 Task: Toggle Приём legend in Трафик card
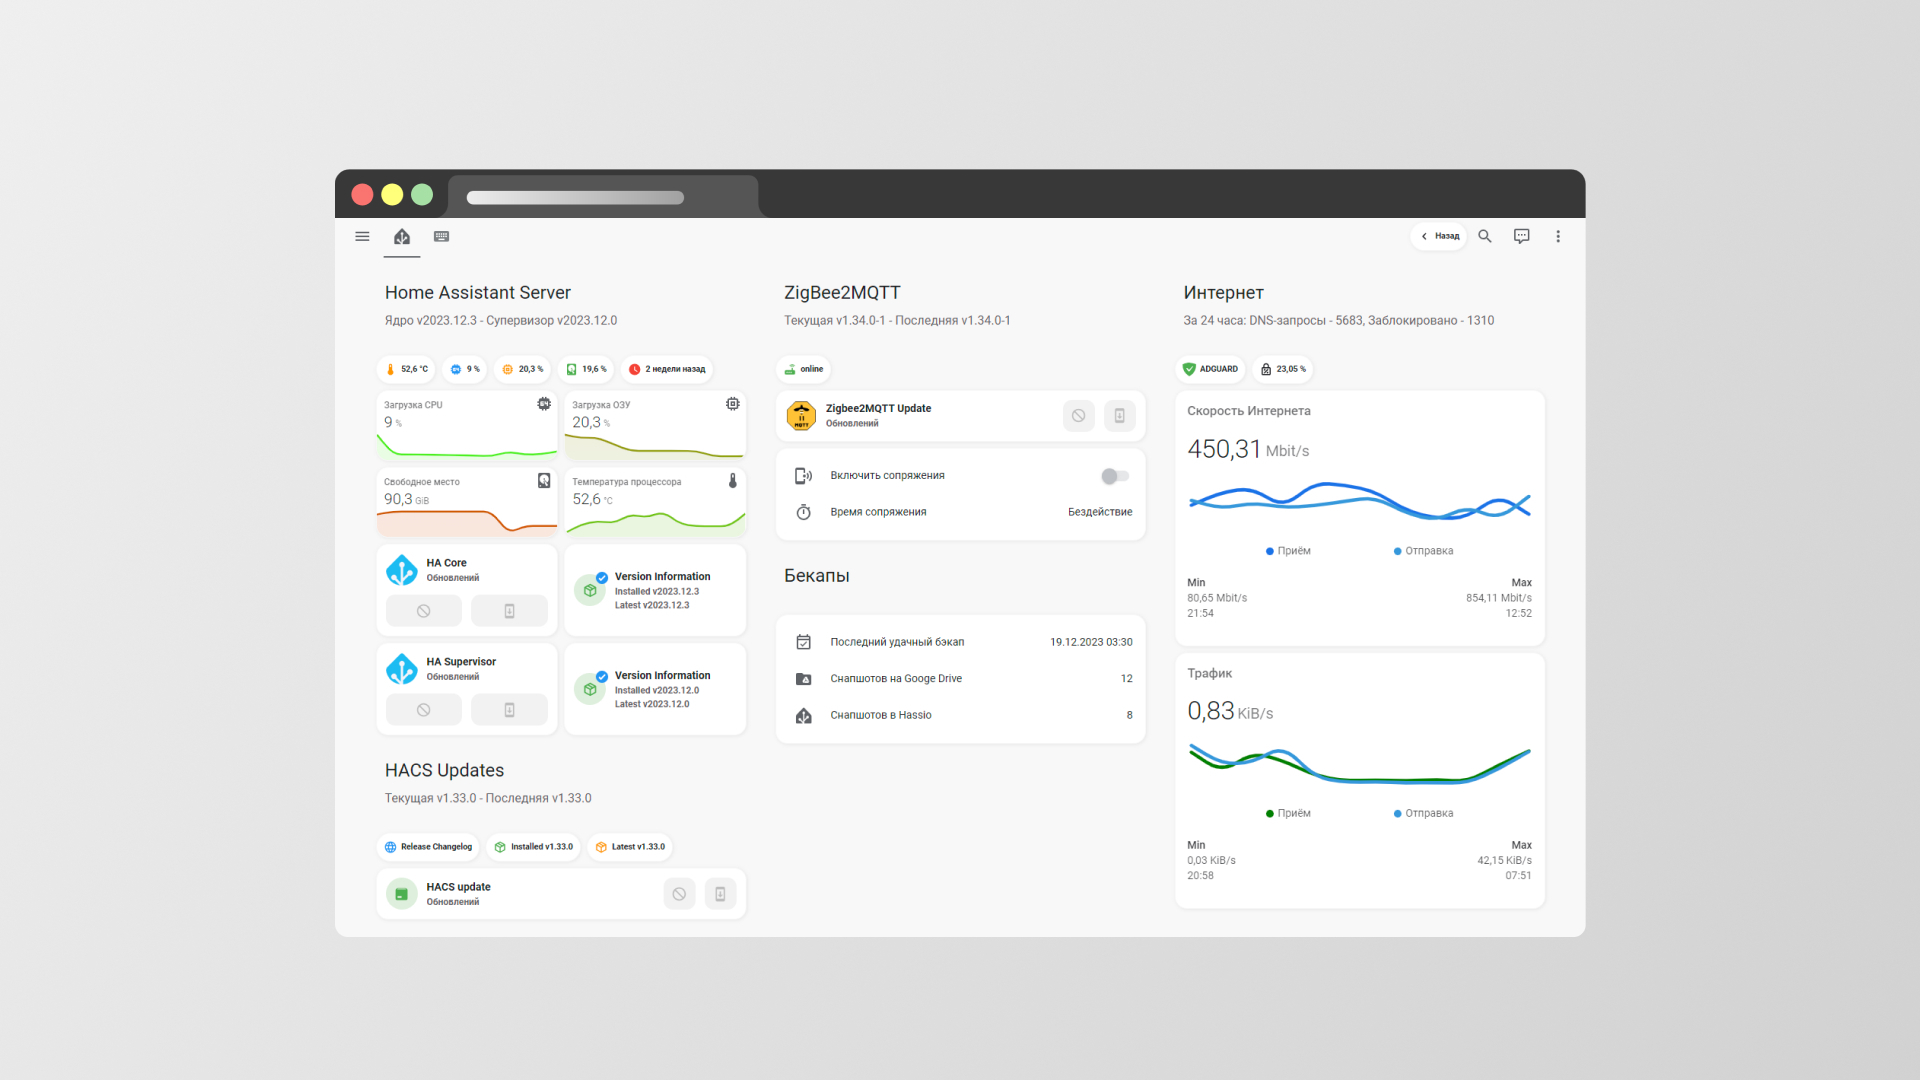[1288, 813]
